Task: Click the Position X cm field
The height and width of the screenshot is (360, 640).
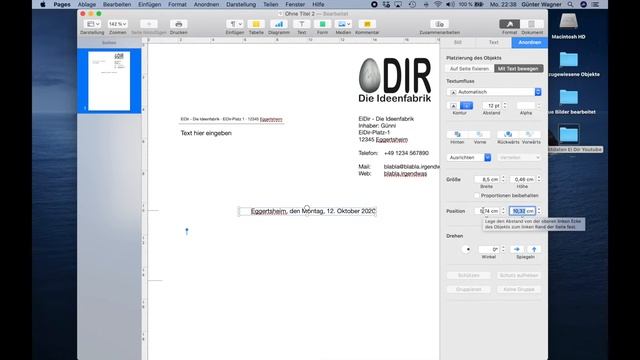Action: 487,211
